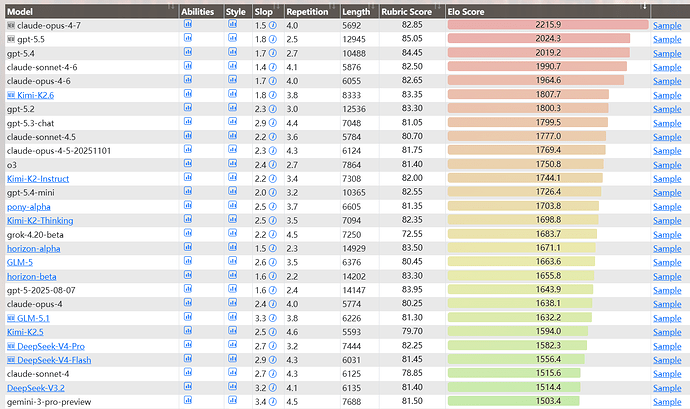Viewport: 690px width, 409px height.
Task: Open Abilities chart icon for Kimi-K2-Instruct
Action: (188, 177)
